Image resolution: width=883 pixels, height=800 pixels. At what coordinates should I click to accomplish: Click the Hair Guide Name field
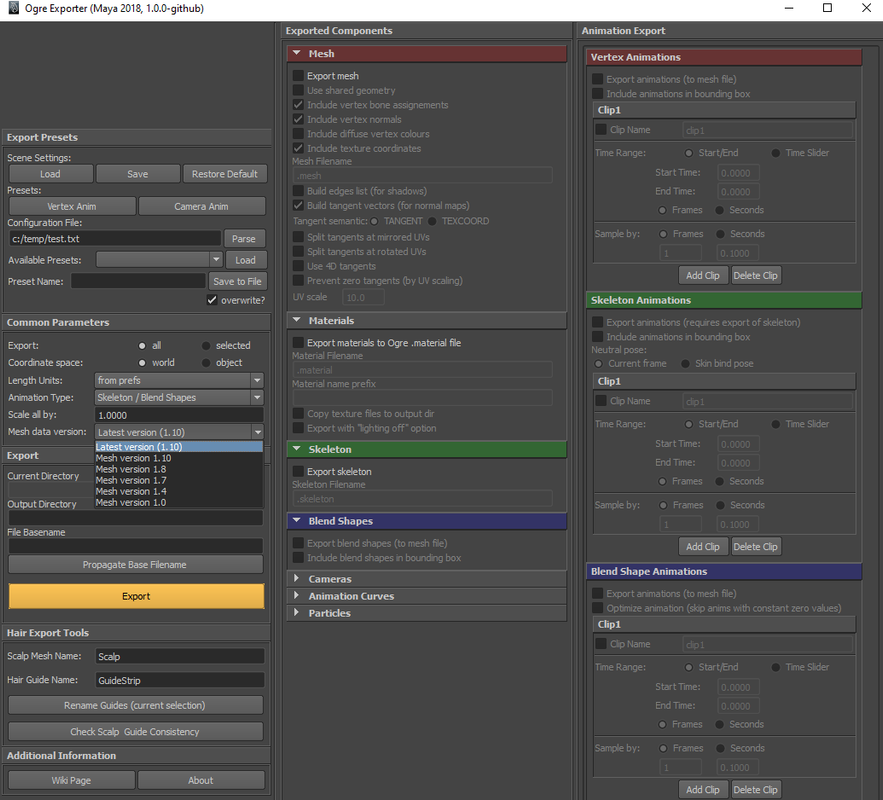180,680
